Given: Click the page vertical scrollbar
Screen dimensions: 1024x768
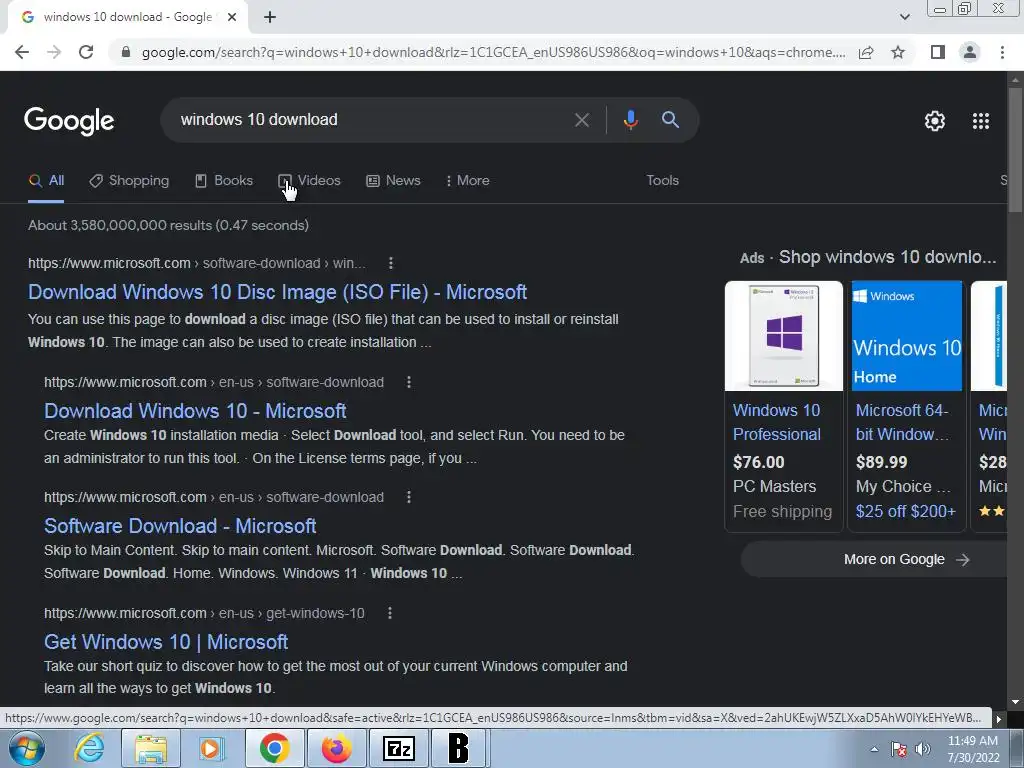Looking at the screenshot, I should [x=1015, y=150].
